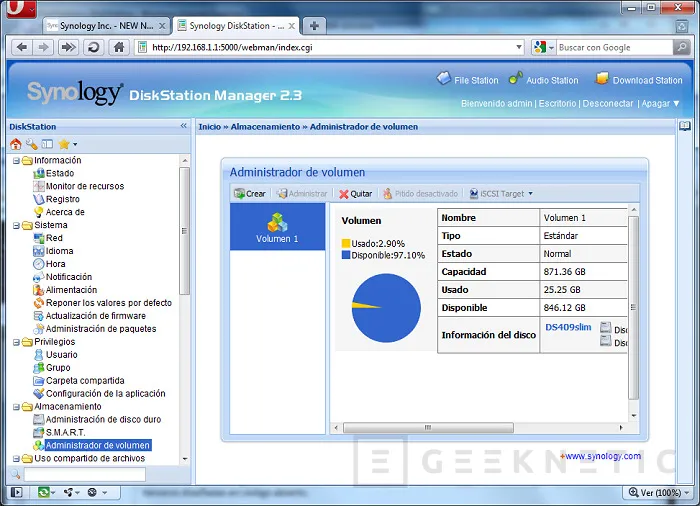Select Volumen 1 volume icon
The image size is (700, 506).
[277, 227]
